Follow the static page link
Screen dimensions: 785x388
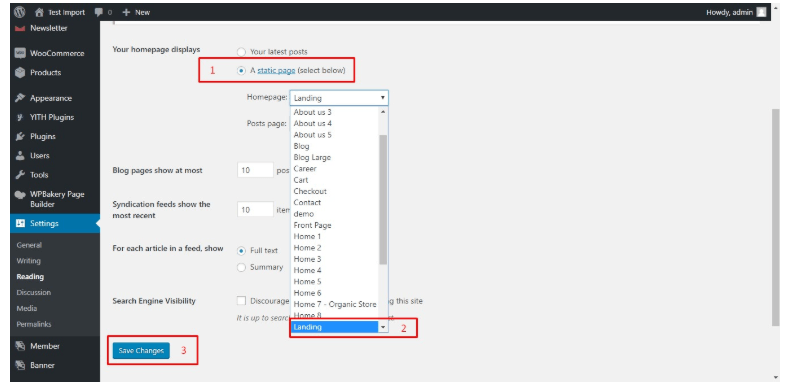click(276, 71)
